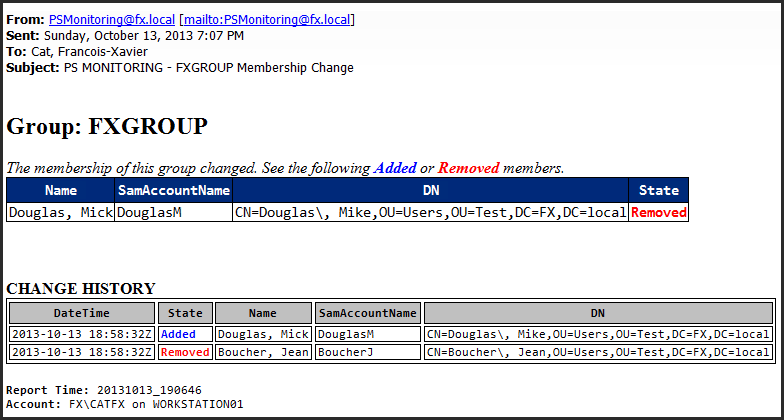This screenshot has height=420, width=784.
Task: Click the red italic 'Removed' word in the sentence
Action: tap(468, 168)
